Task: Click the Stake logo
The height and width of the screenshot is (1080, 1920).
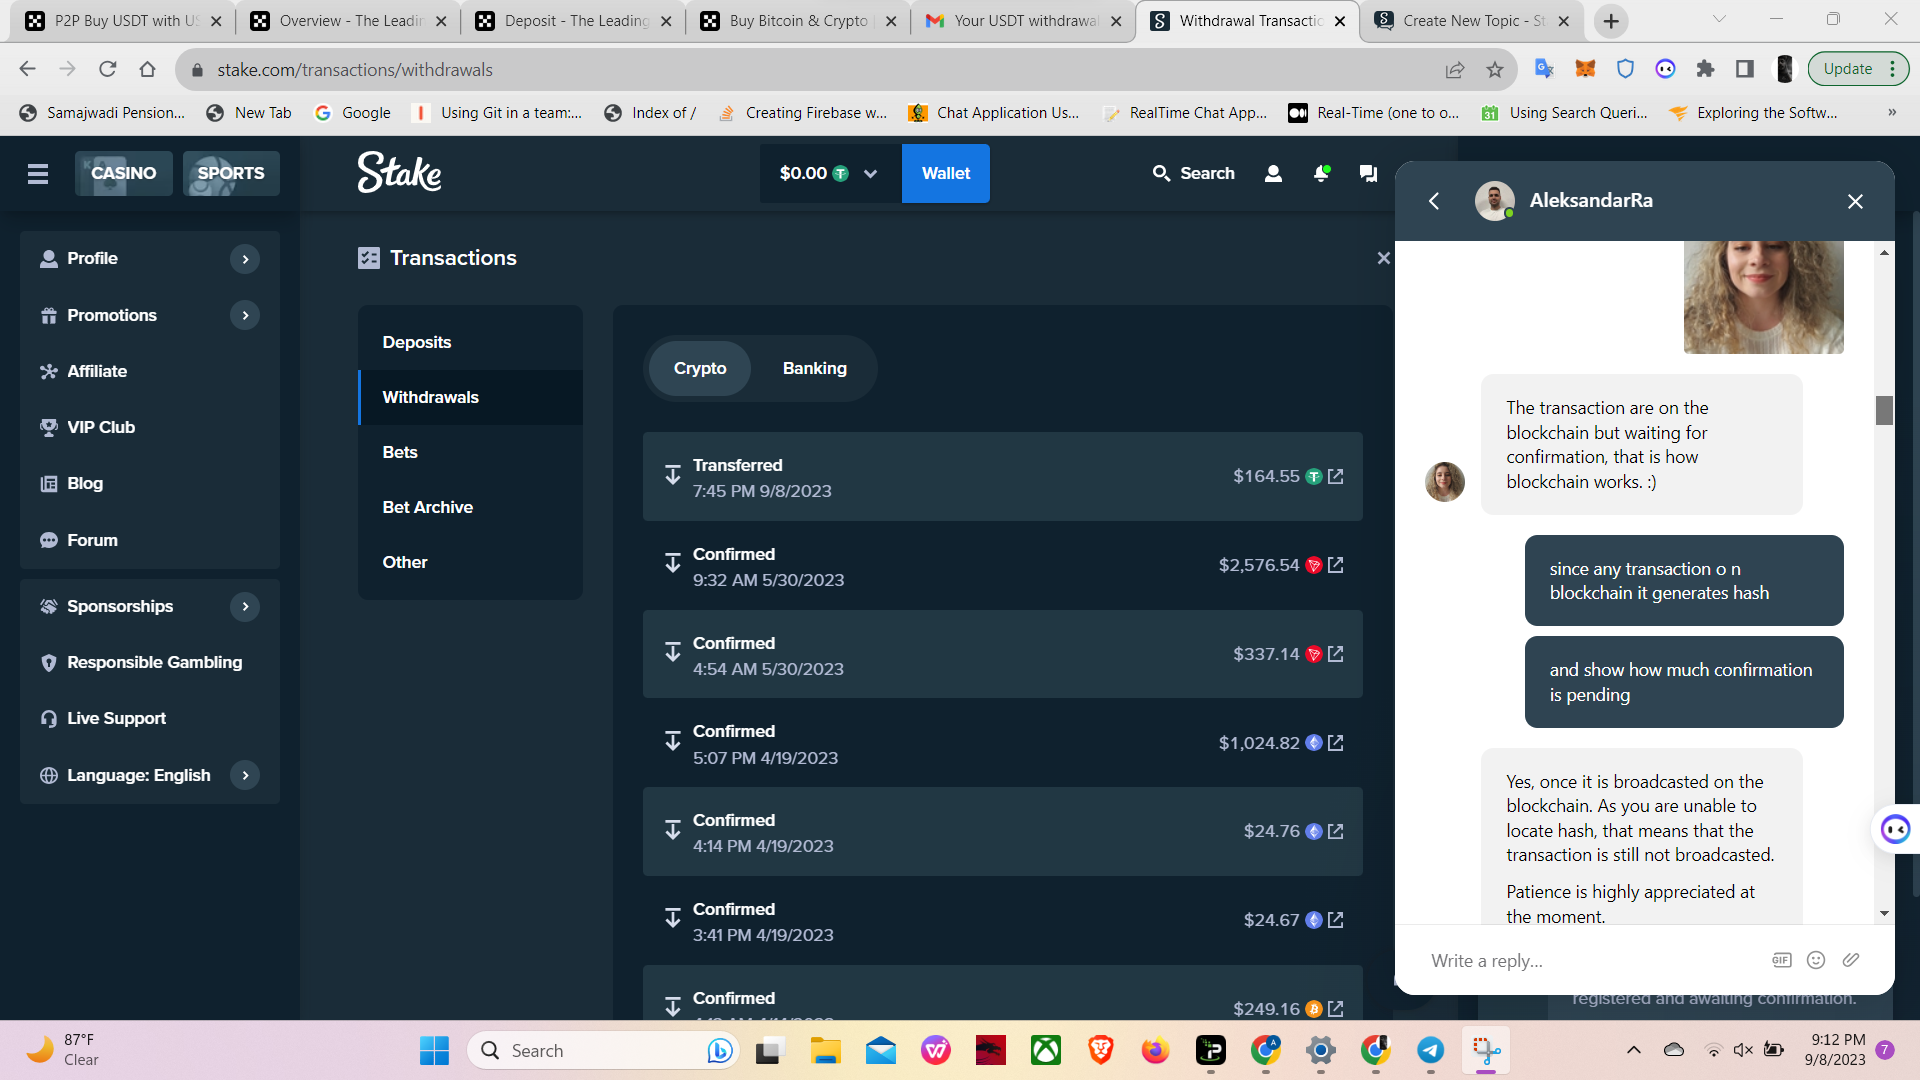Action: coord(400,172)
